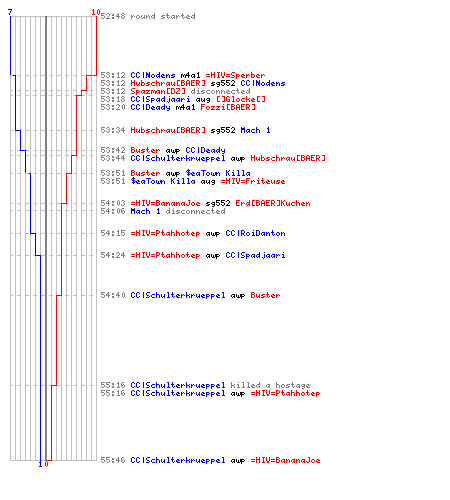Click victim CC|RoiDanton at 54:15

click(255, 233)
